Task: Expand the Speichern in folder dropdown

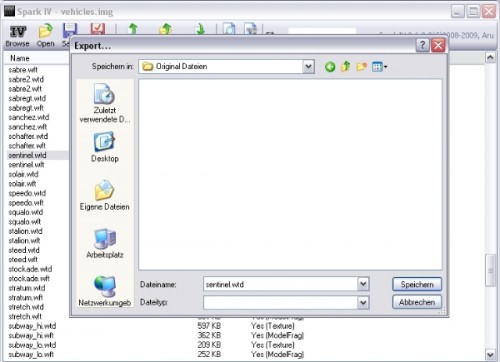Action: 308,66
